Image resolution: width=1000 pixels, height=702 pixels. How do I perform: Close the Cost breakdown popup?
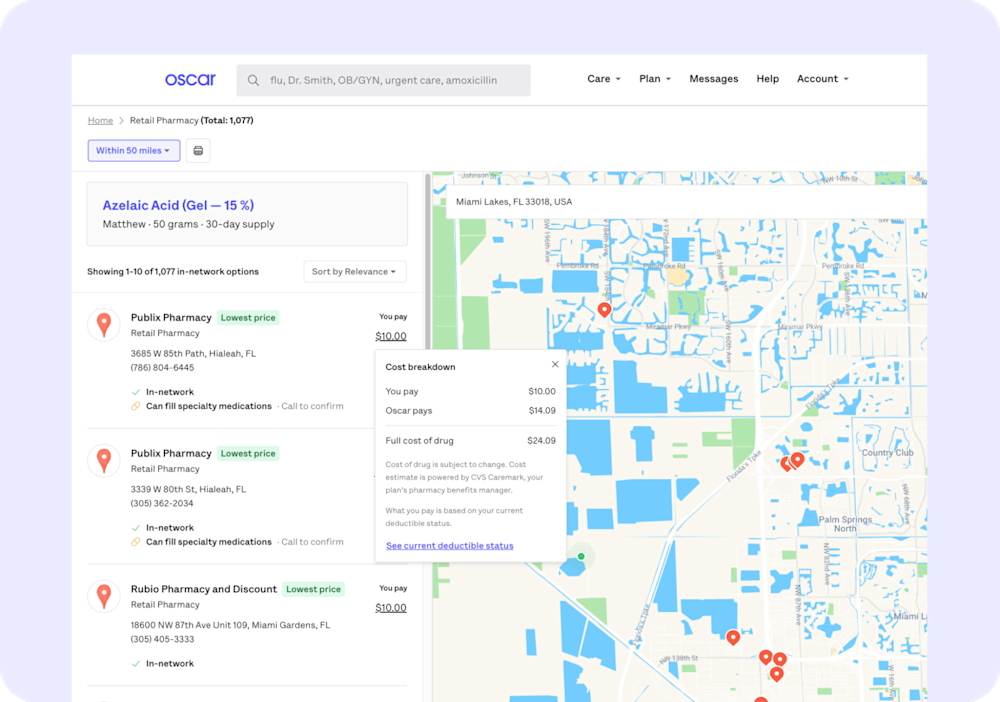555,365
